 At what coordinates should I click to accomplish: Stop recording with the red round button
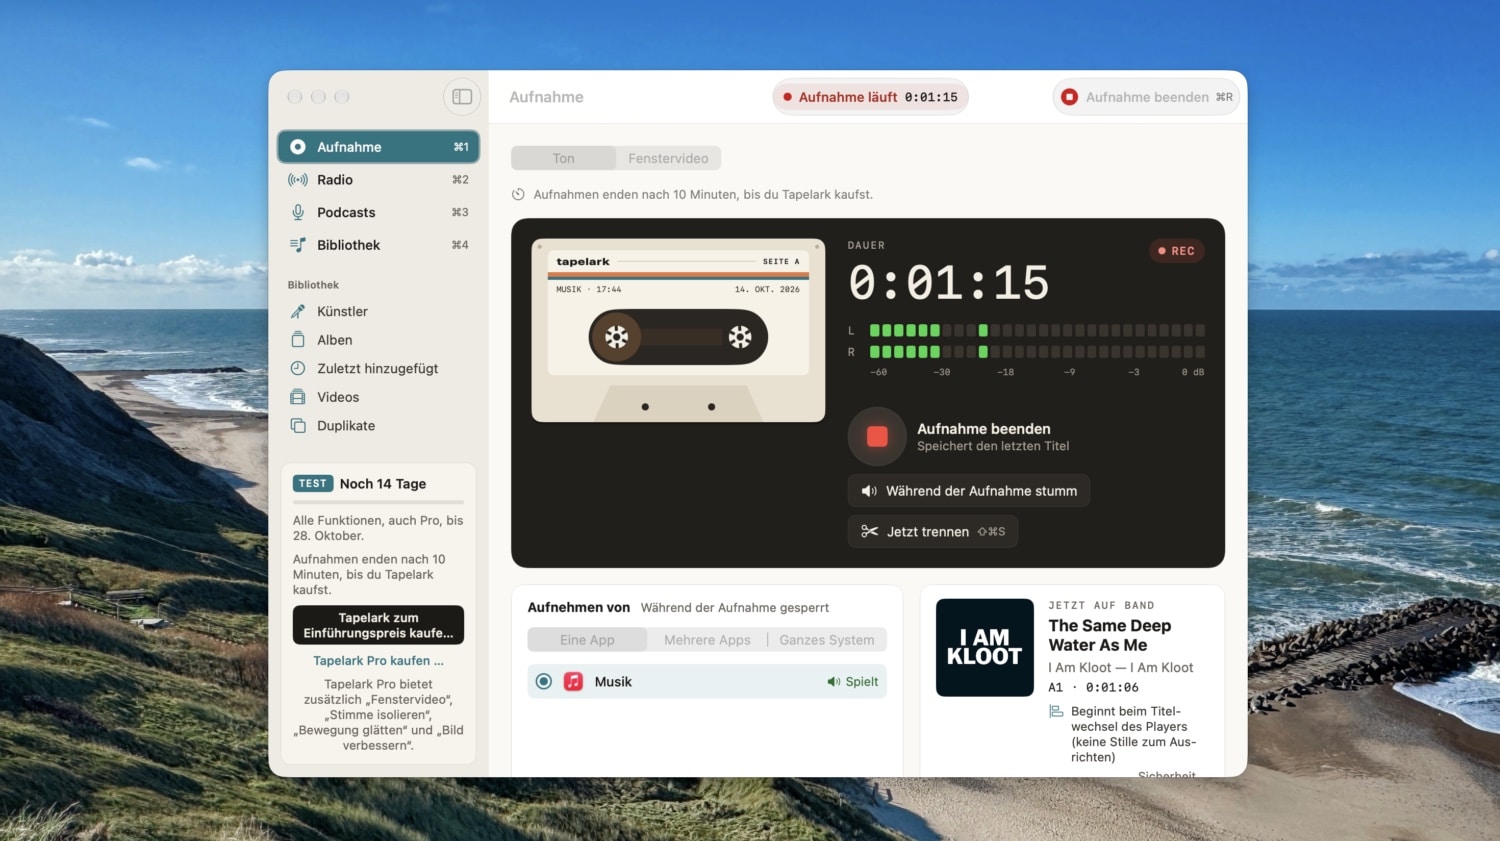pyautogui.click(x=877, y=437)
